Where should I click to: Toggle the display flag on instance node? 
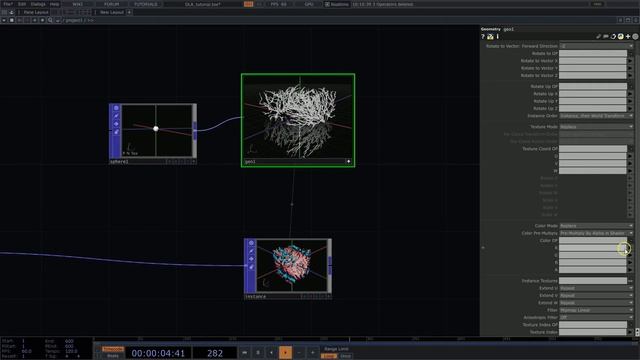[251, 259]
